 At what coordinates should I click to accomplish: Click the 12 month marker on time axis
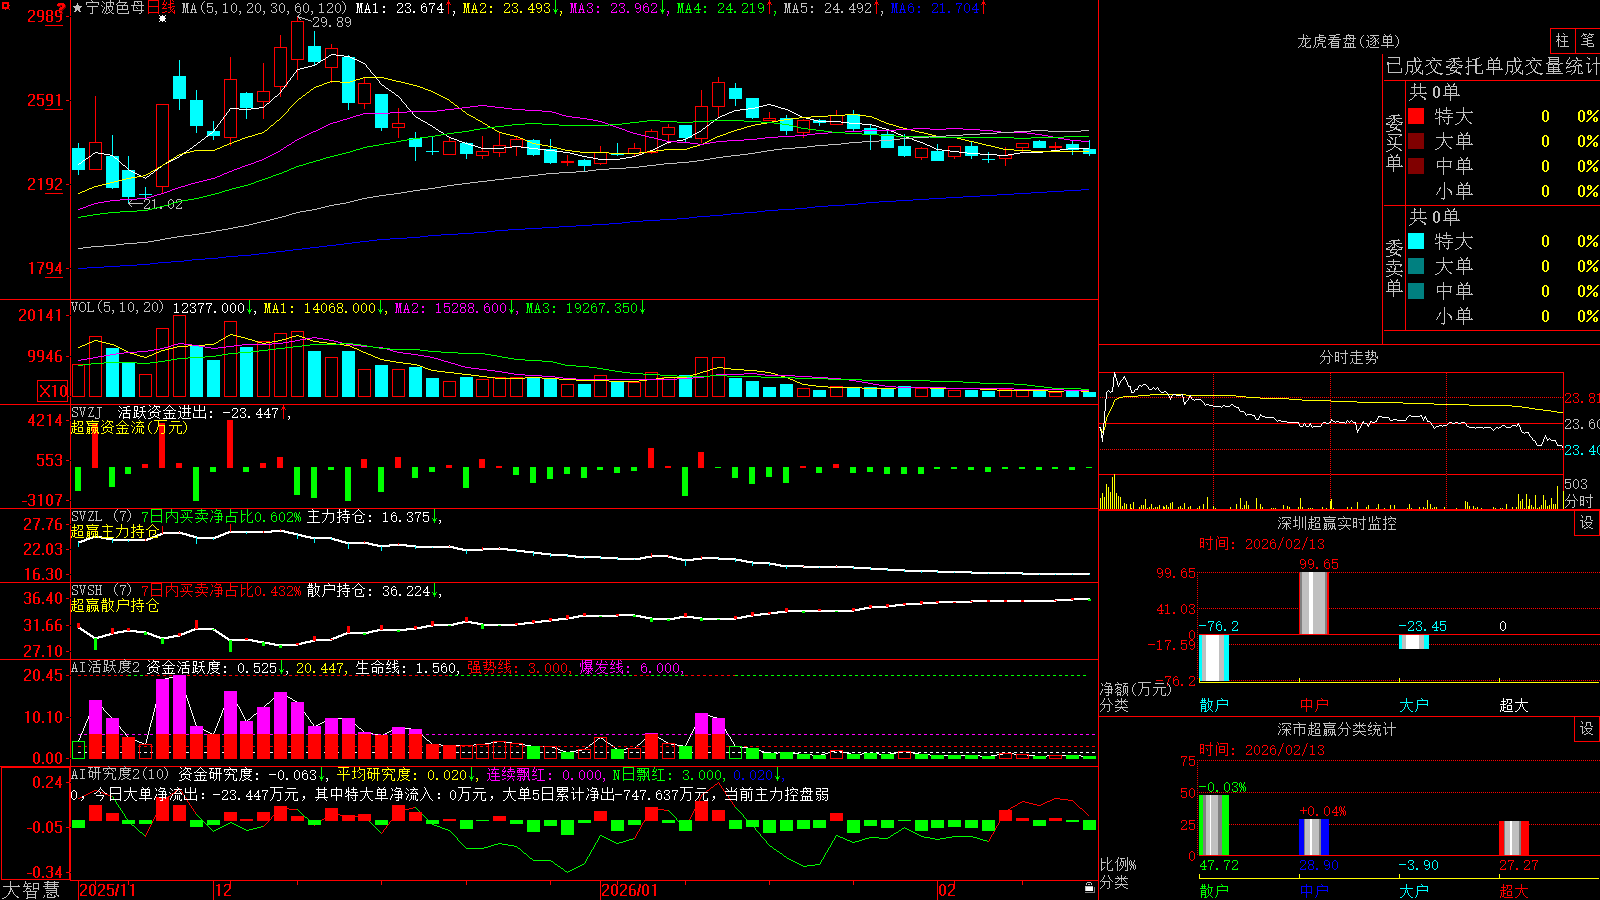click(223, 890)
